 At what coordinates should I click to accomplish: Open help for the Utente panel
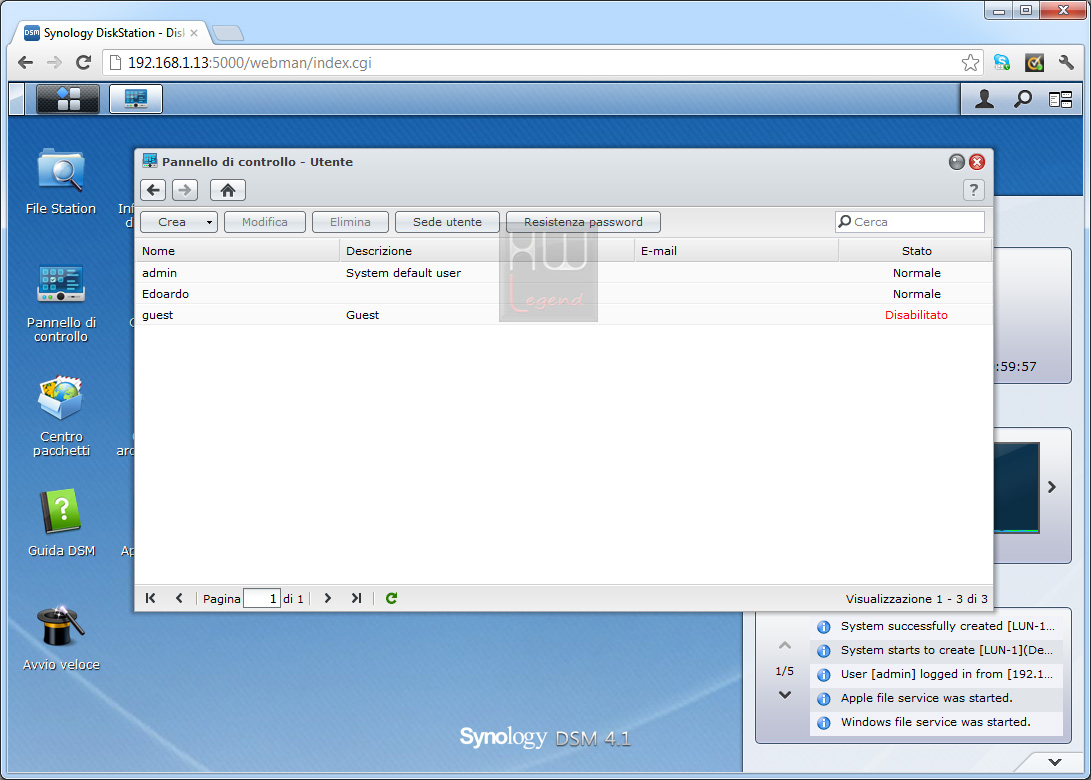[x=973, y=190]
